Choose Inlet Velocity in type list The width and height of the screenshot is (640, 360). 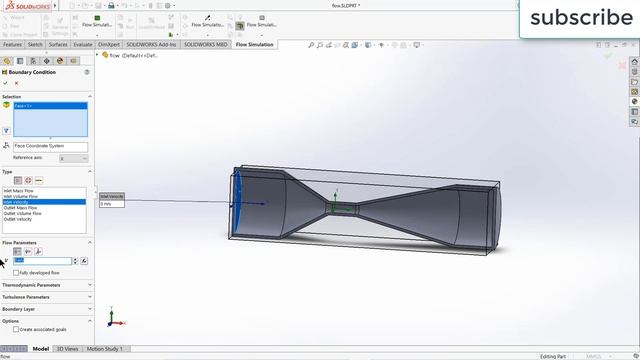pos(44,202)
